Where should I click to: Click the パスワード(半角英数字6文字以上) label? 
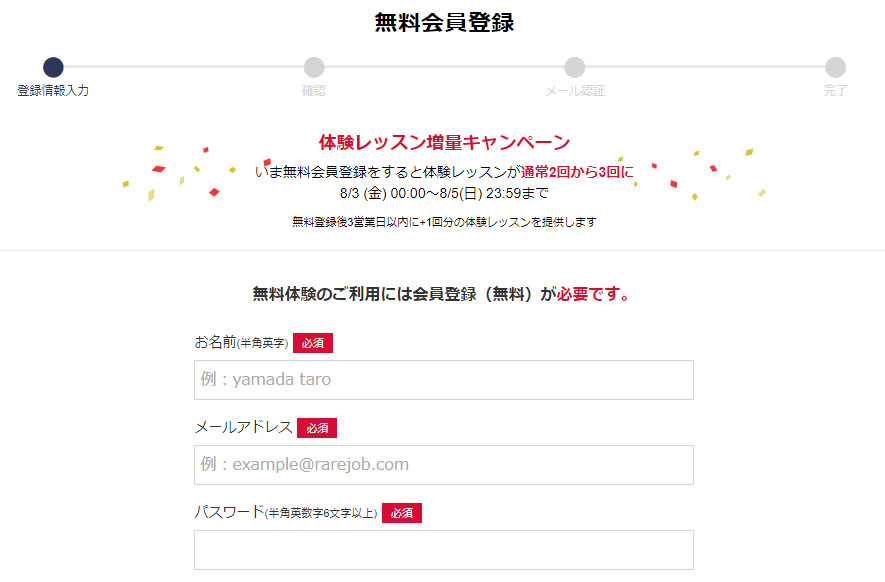pyautogui.click(x=286, y=512)
